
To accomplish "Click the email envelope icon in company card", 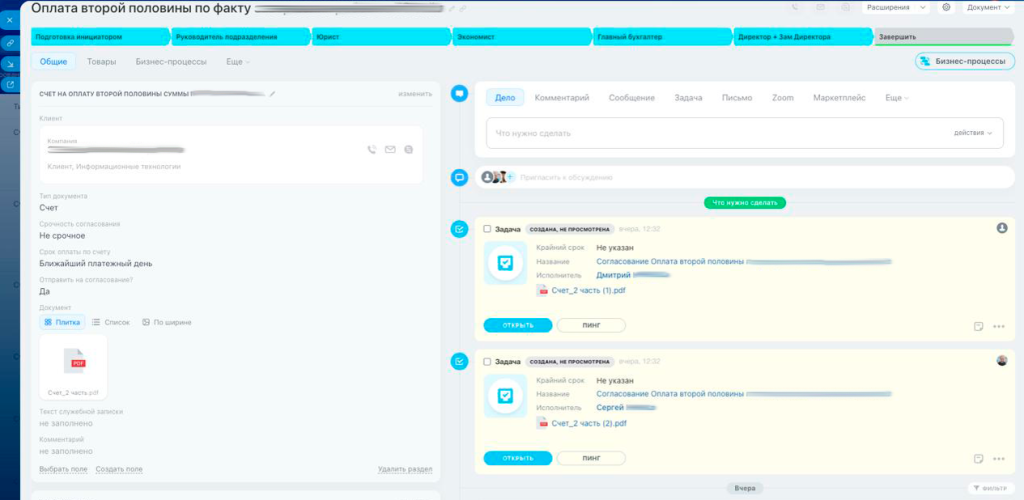I will (390, 149).
